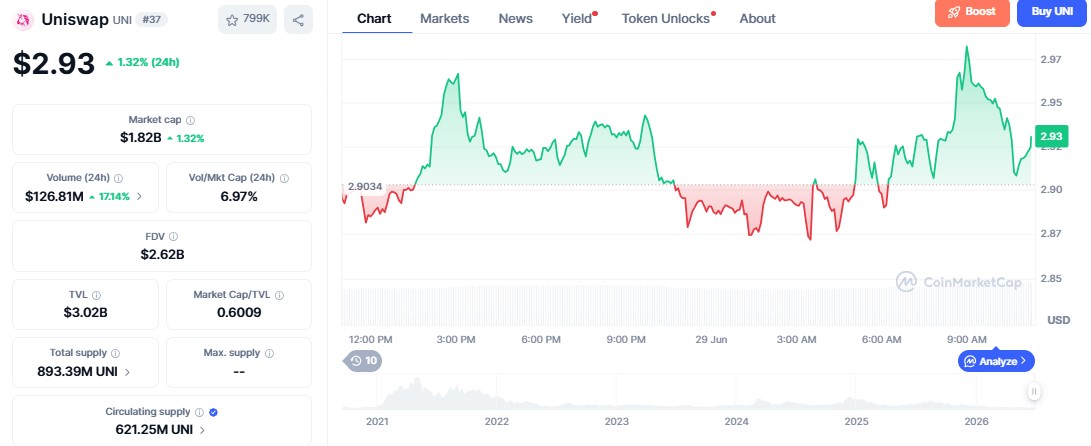Open the Markets tab
Screen dimensions: 1091x446
coord(445,19)
